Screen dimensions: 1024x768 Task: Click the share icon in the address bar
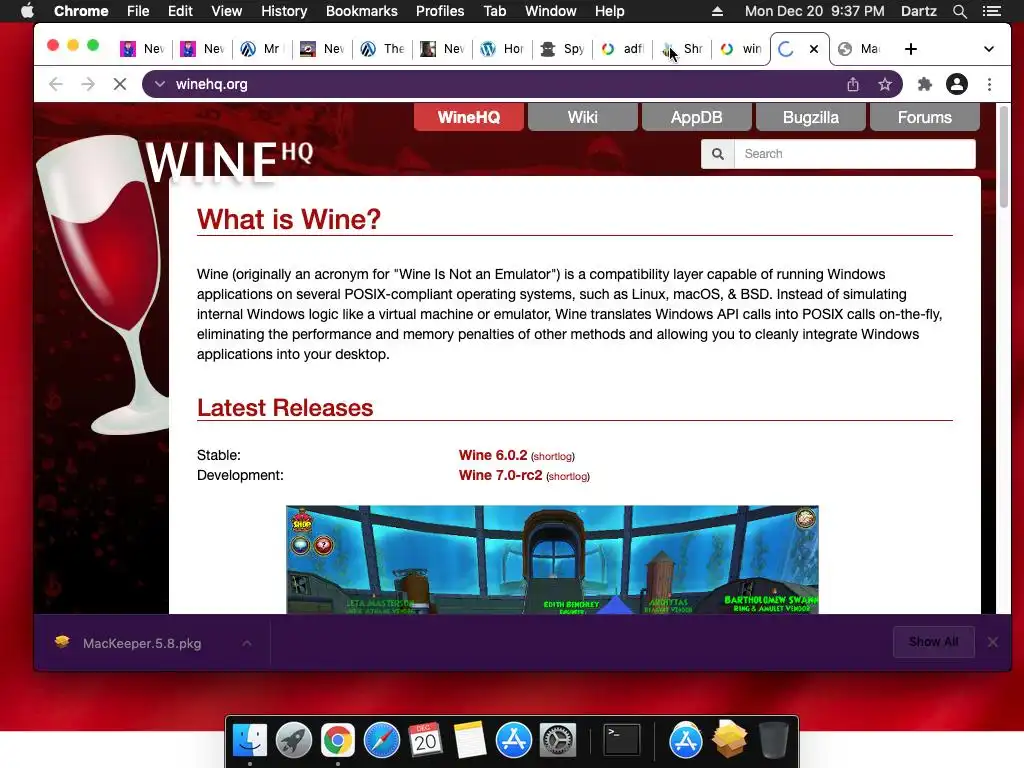853,84
